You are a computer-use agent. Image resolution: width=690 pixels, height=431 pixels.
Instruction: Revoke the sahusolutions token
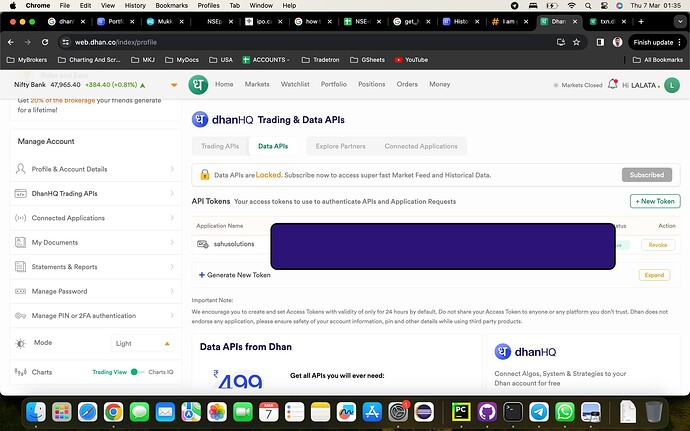coord(658,245)
